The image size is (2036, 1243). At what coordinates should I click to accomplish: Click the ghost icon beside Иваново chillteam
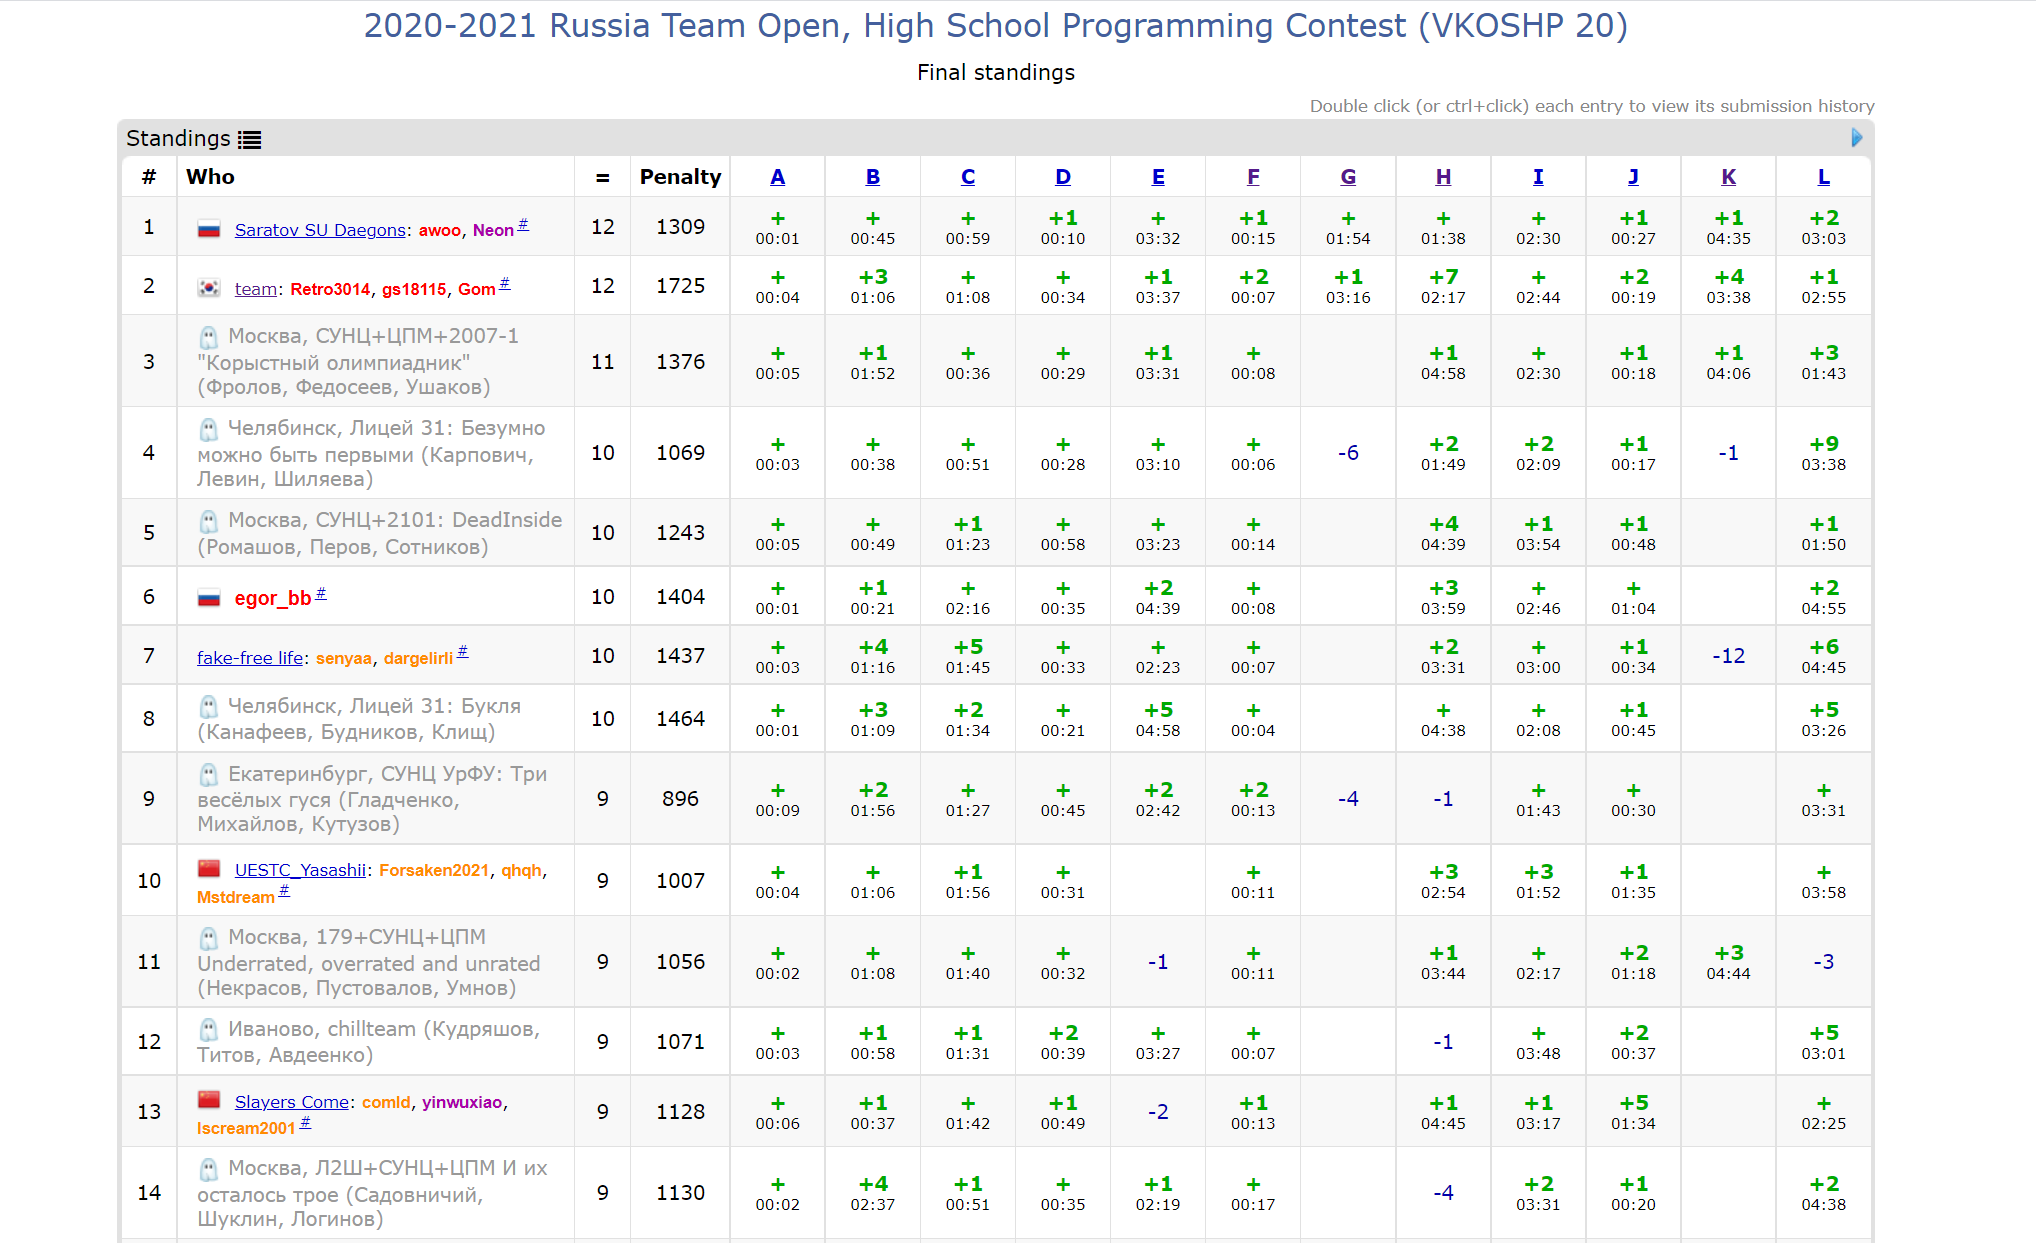click(208, 1030)
